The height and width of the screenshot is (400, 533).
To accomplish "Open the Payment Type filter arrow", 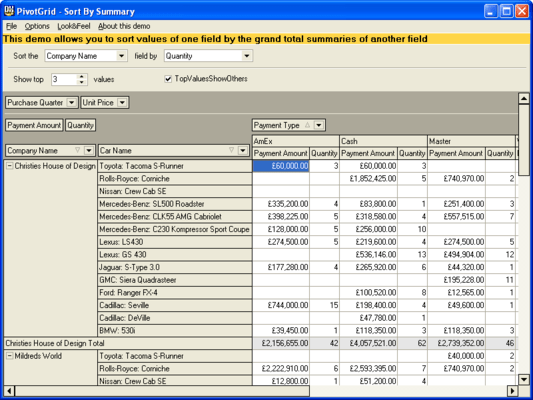I will pos(319,125).
